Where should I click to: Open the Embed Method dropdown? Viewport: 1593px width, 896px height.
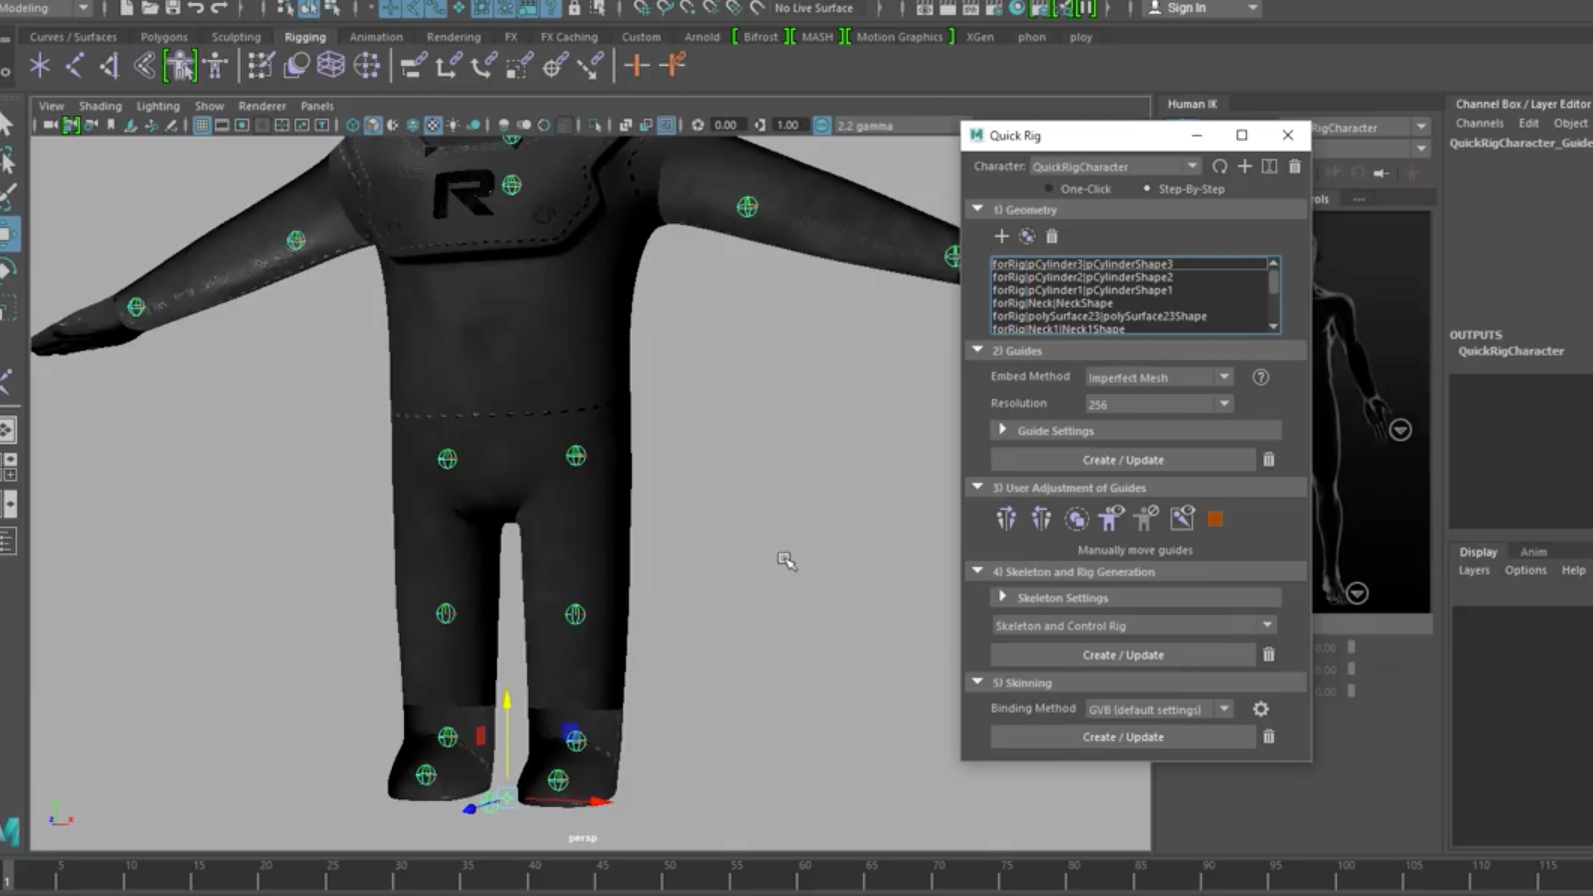click(x=1159, y=377)
